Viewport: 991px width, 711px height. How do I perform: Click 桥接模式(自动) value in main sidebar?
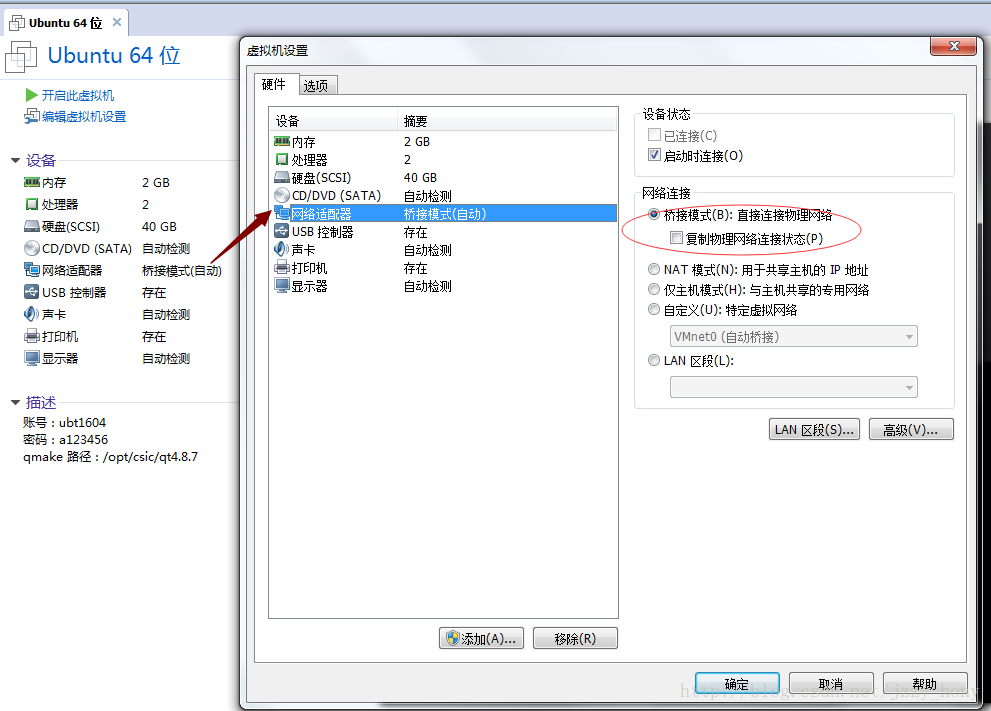[182, 270]
